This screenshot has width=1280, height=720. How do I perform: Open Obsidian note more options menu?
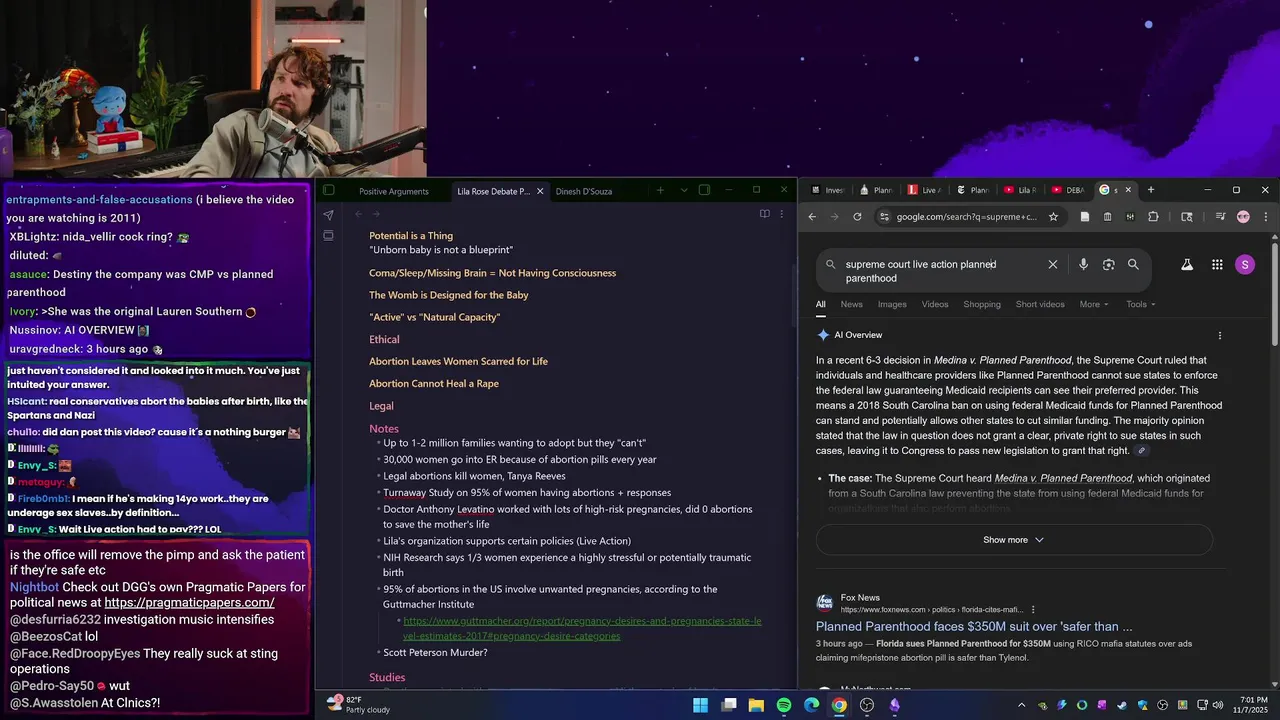click(782, 214)
